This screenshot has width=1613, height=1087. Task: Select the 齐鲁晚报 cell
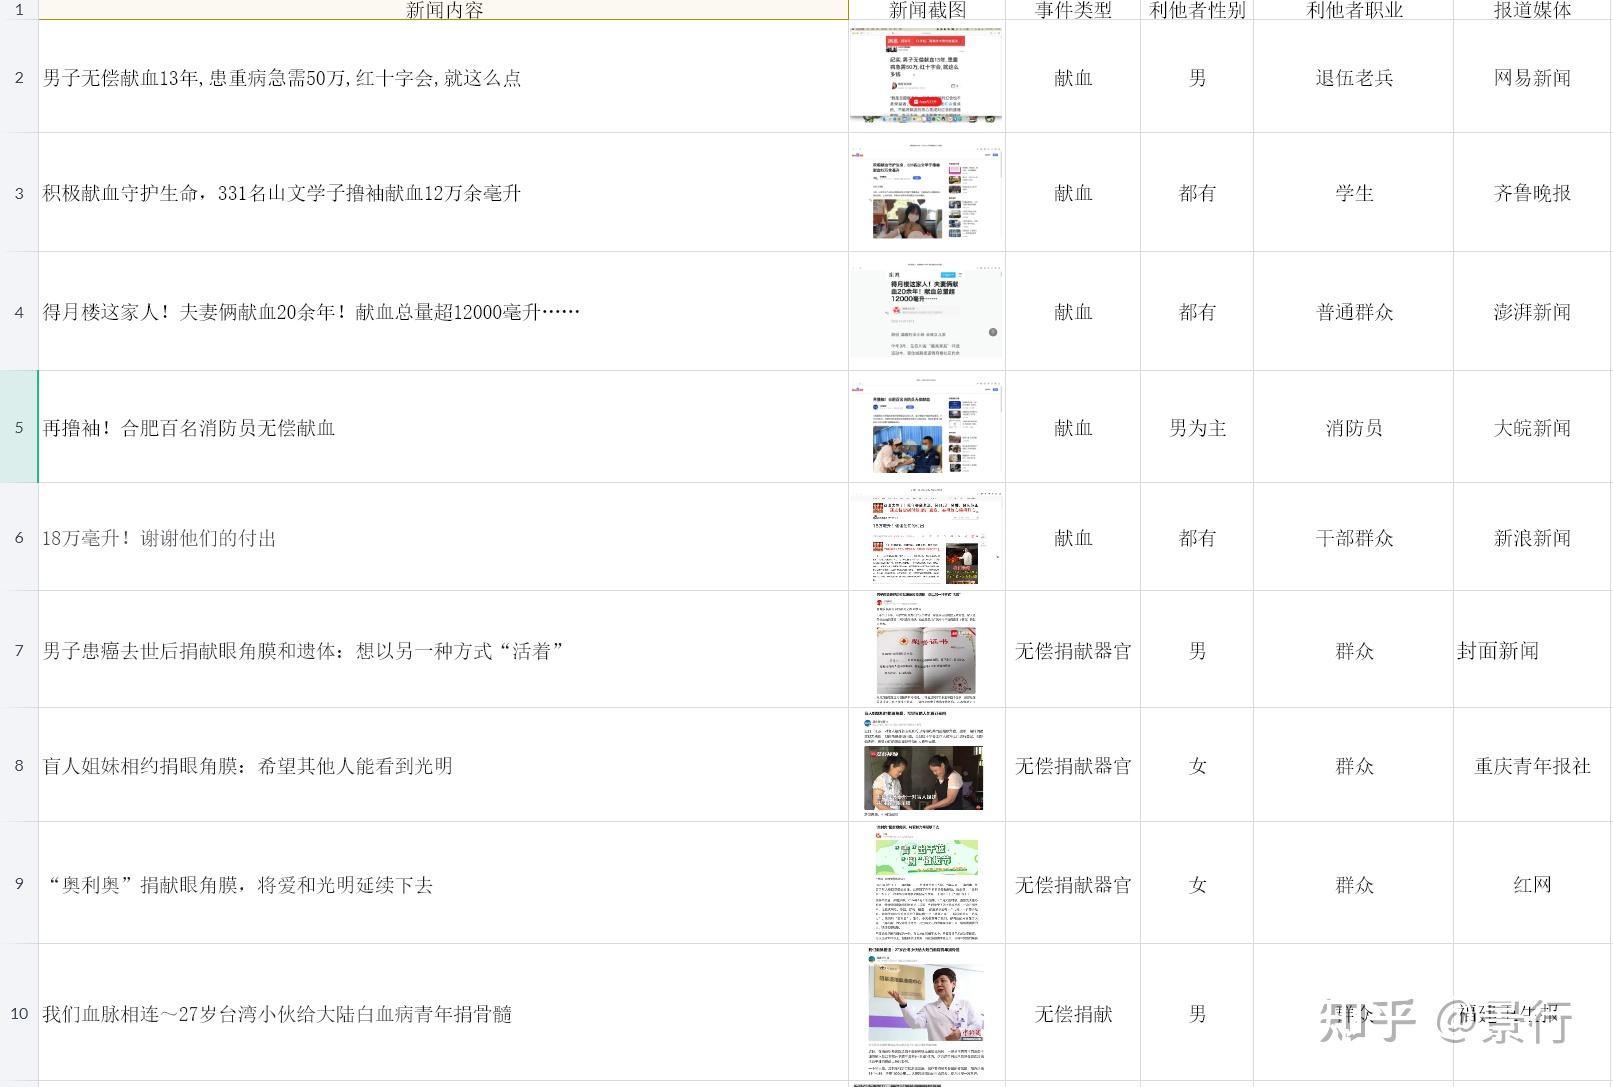point(1532,192)
